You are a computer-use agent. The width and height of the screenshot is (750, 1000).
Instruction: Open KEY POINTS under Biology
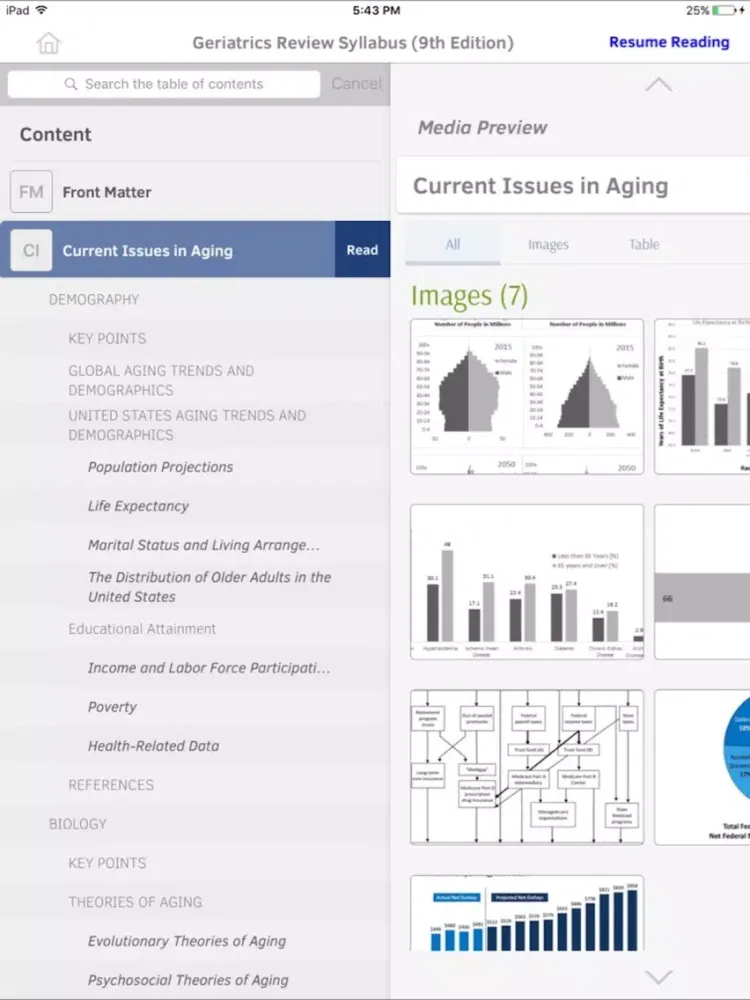point(107,862)
